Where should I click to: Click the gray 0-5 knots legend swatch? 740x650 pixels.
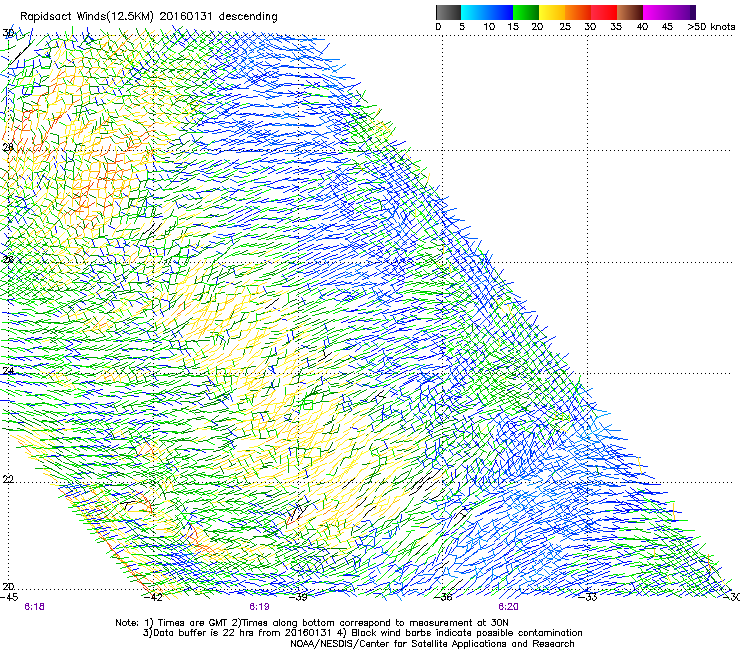(x=448, y=12)
